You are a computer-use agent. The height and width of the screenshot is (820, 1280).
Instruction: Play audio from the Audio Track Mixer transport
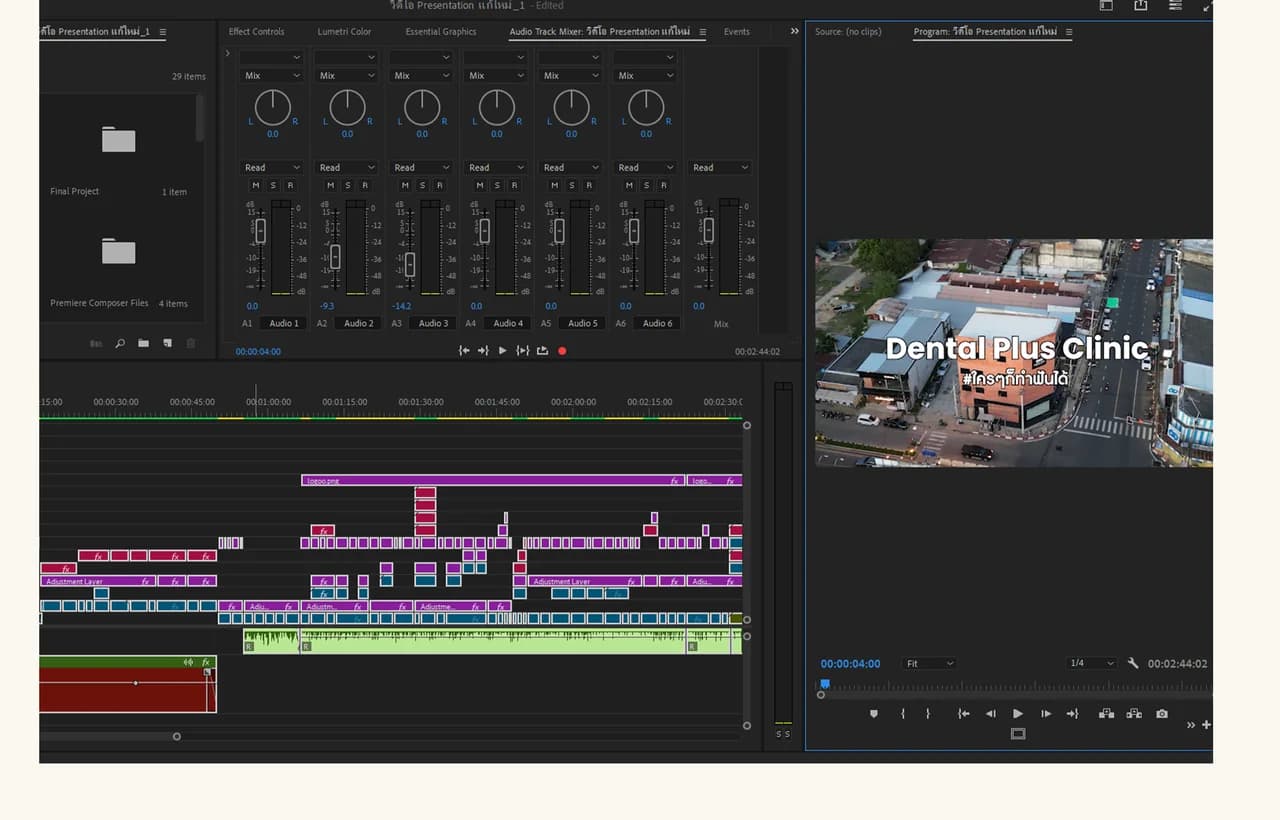click(502, 351)
